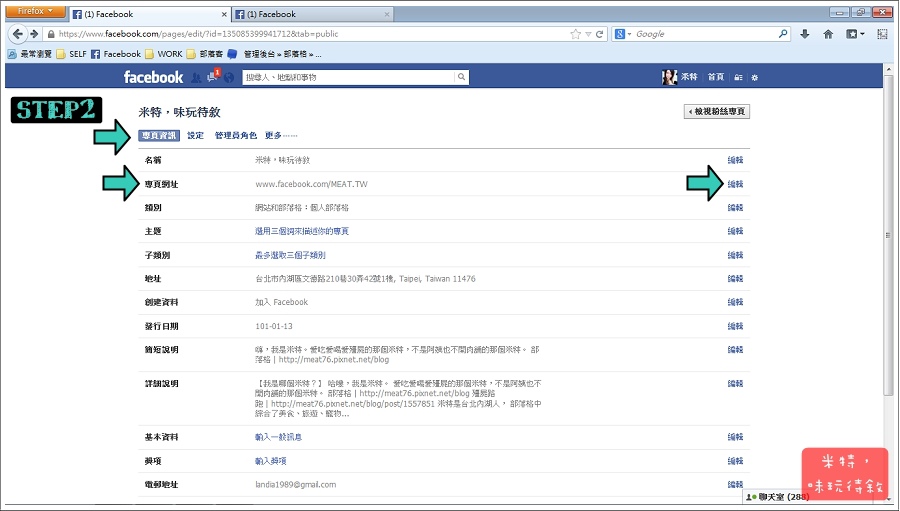Click the 最多選取三個子類別 link
900x511 pixels.
pos(290,256)
